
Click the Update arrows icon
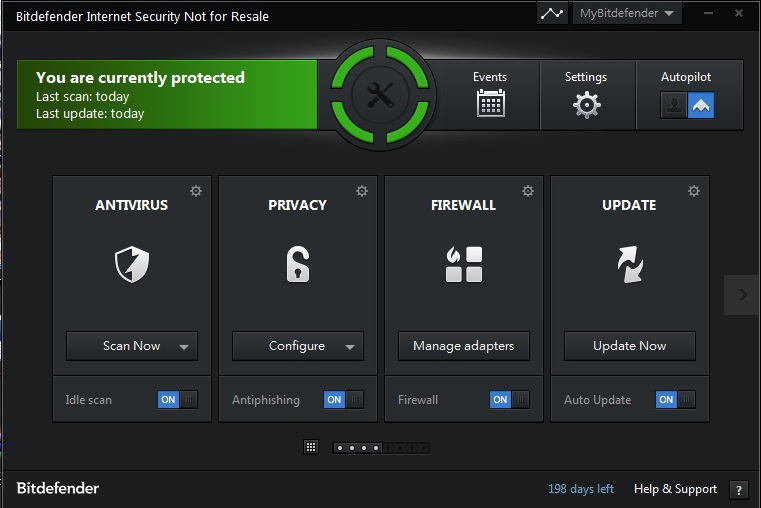[629, 265]
